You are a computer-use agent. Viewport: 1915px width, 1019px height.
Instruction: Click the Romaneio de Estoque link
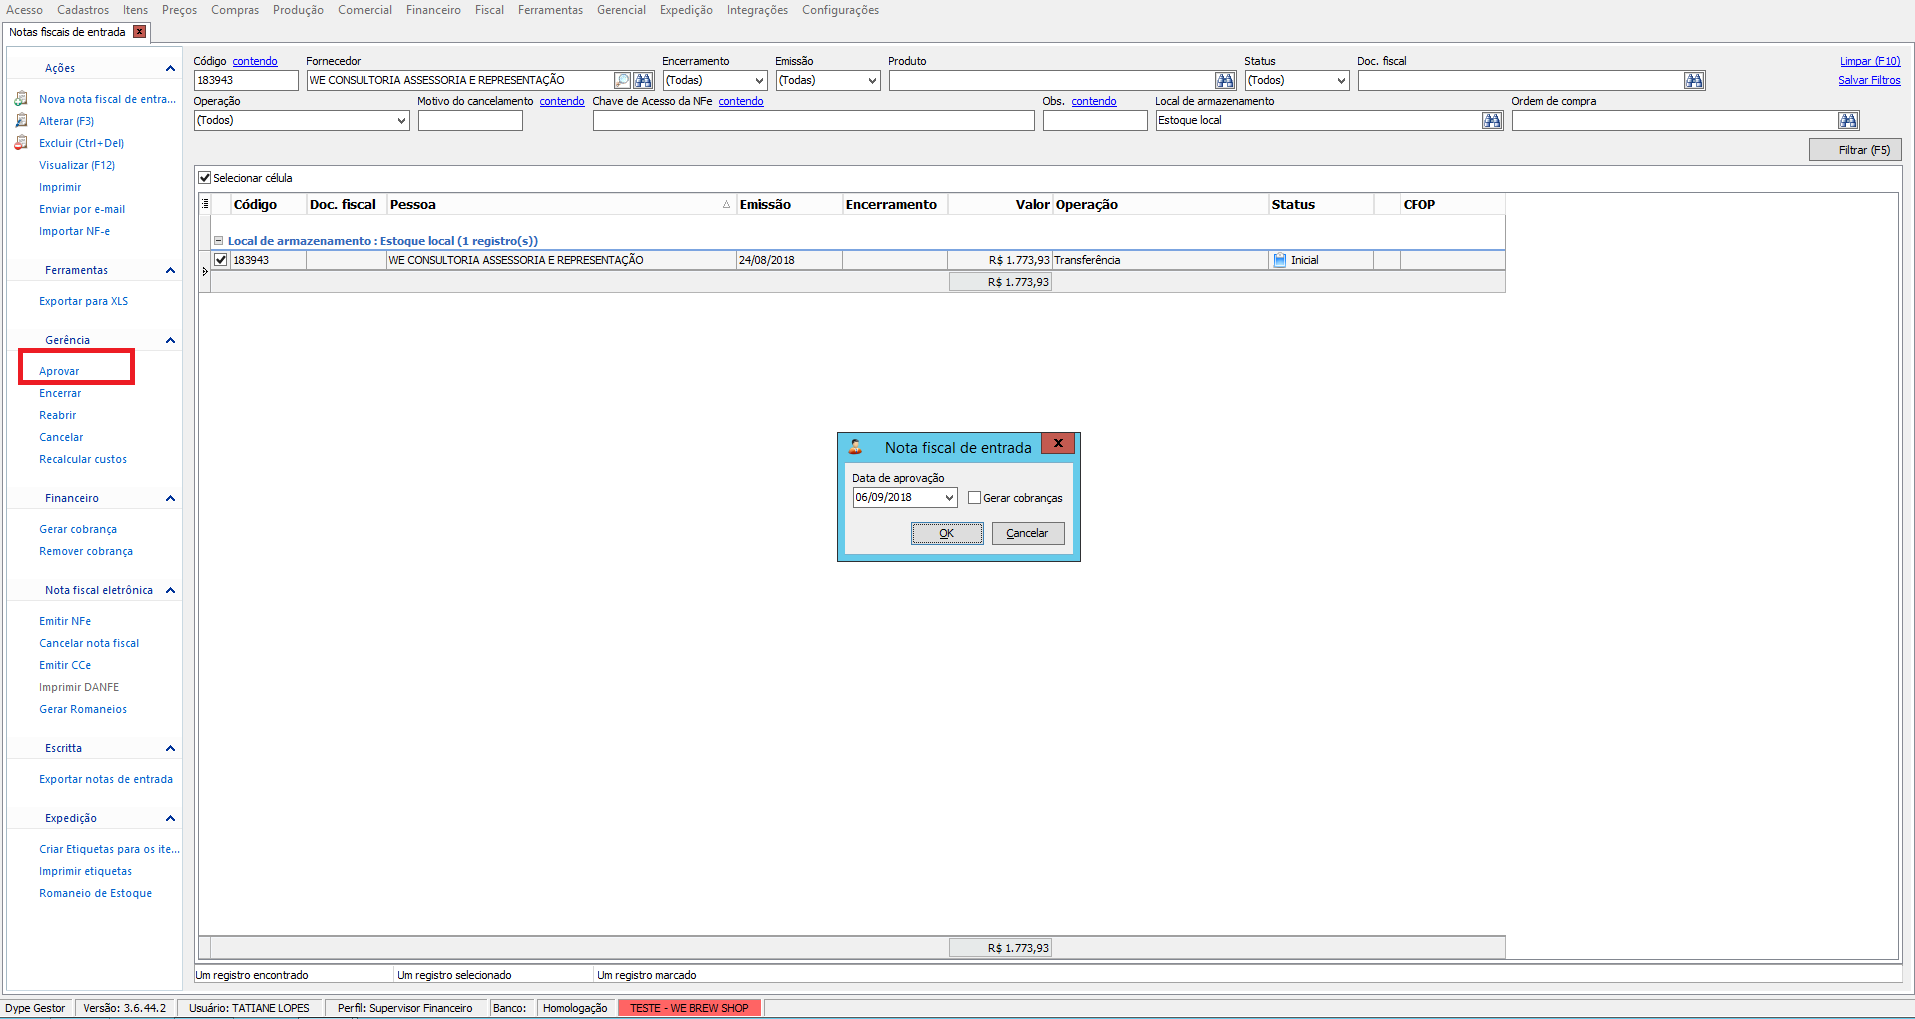[x=95, y=893]
